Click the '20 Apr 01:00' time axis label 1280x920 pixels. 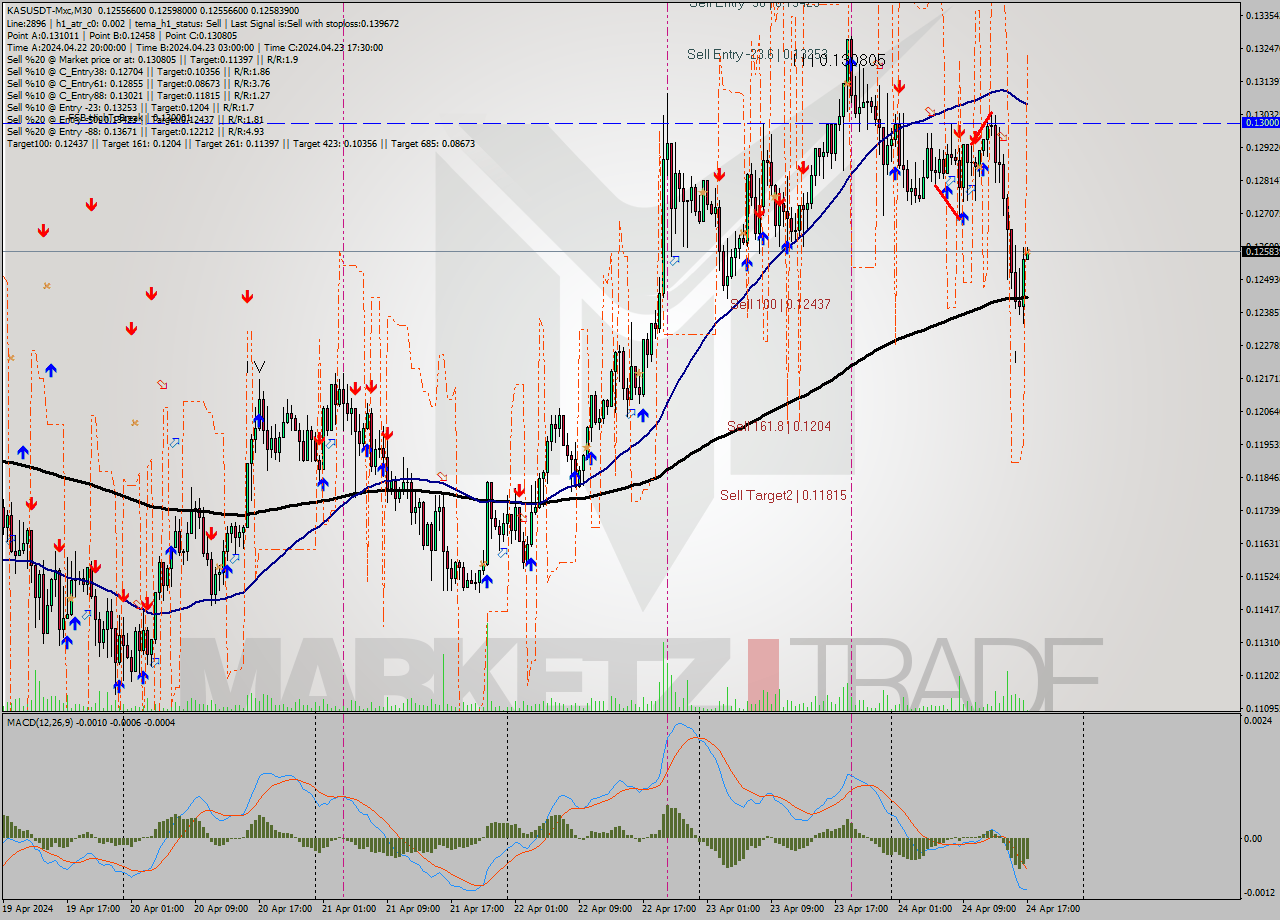click(158, 909)
